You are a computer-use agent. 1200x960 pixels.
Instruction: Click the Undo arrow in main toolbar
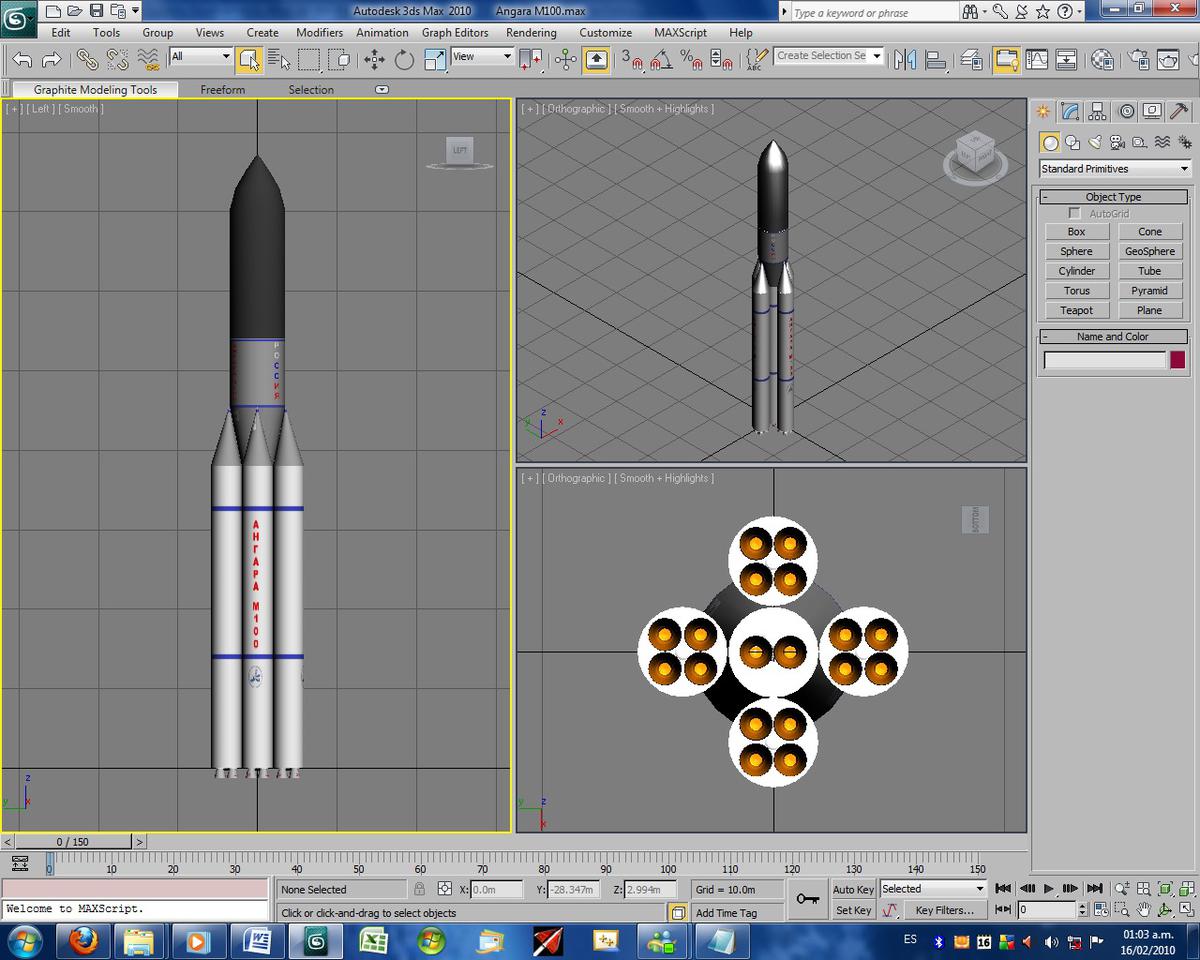point(22,60)
